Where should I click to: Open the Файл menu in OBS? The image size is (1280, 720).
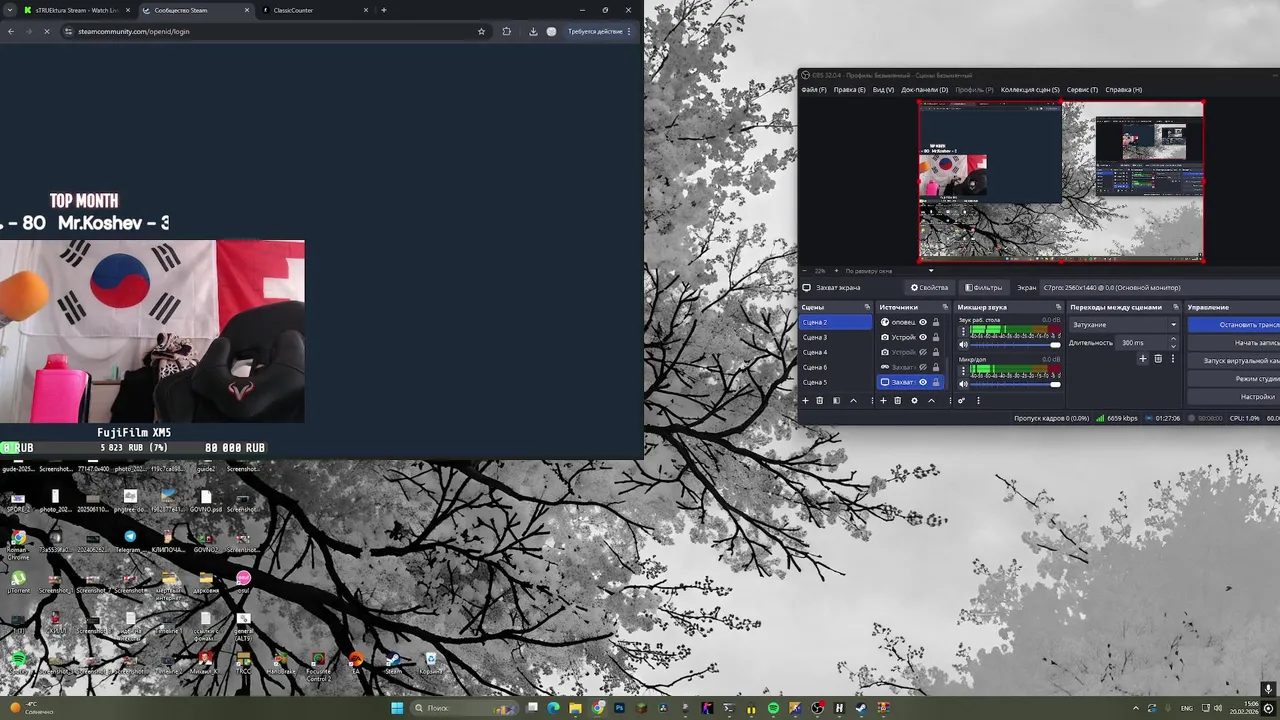[x=814, y=90]
